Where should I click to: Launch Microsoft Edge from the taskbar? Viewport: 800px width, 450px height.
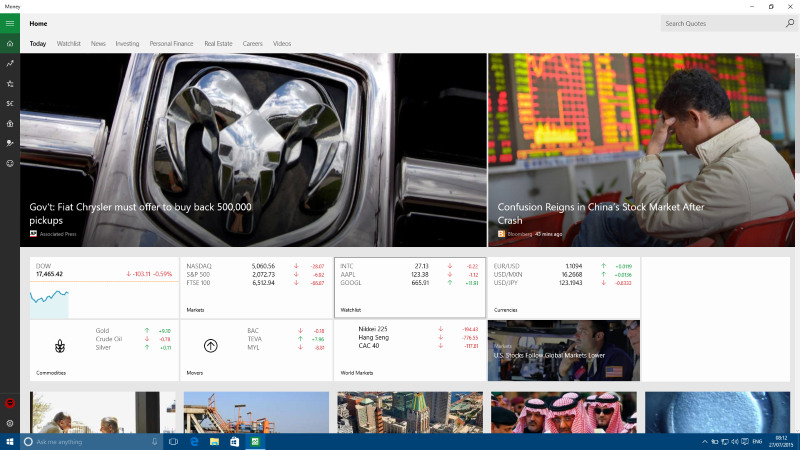[x=194, y=441]
